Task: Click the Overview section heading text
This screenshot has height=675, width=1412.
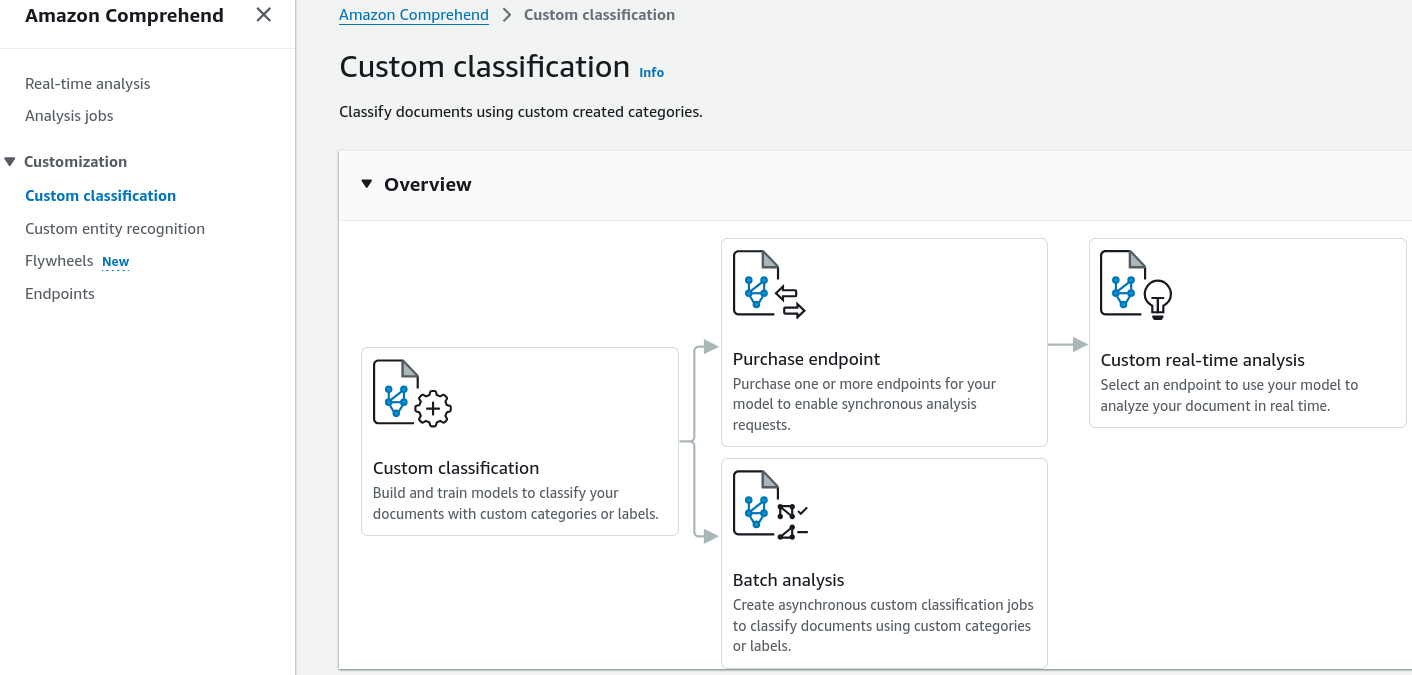Action: [x=428, y=184]
